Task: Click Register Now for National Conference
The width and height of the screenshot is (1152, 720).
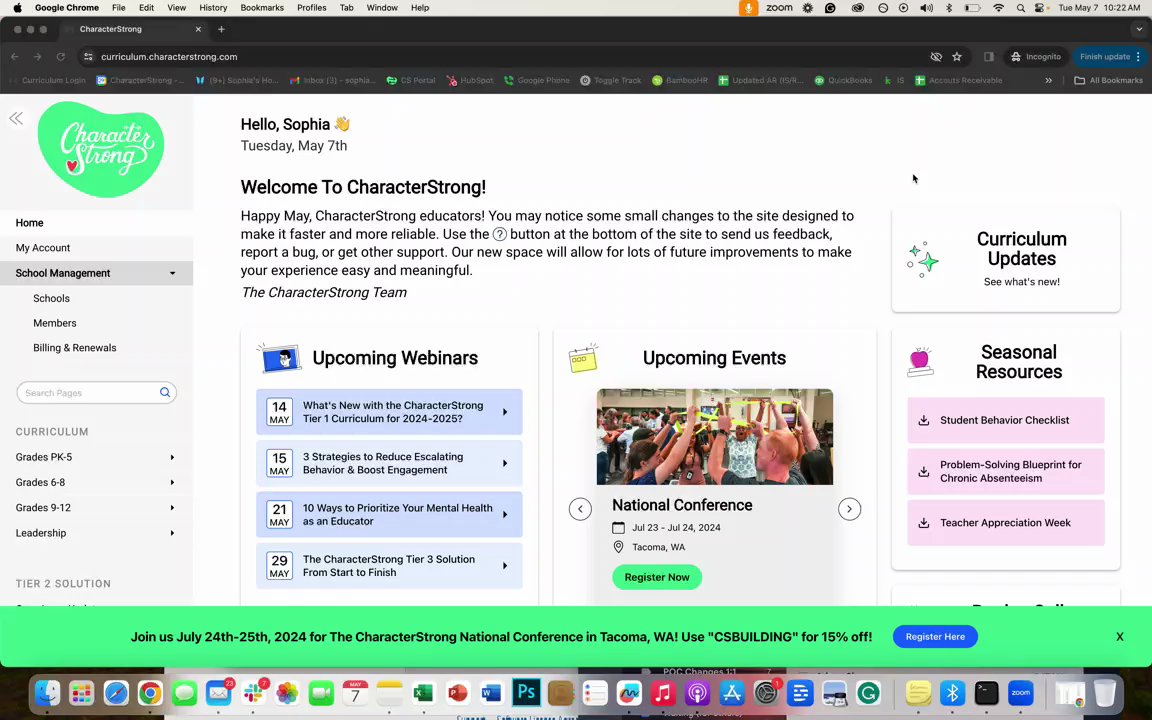Action: click(x=657, y=577)
